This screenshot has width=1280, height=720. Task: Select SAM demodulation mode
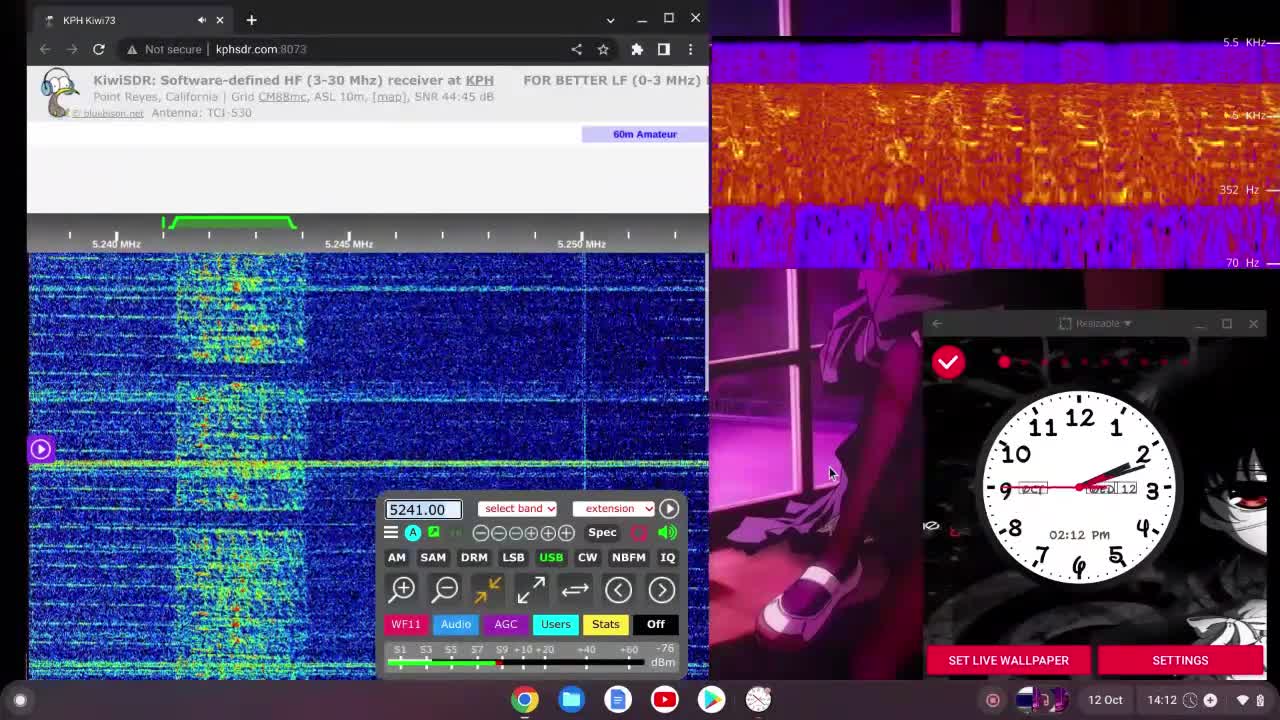[433, 557]
